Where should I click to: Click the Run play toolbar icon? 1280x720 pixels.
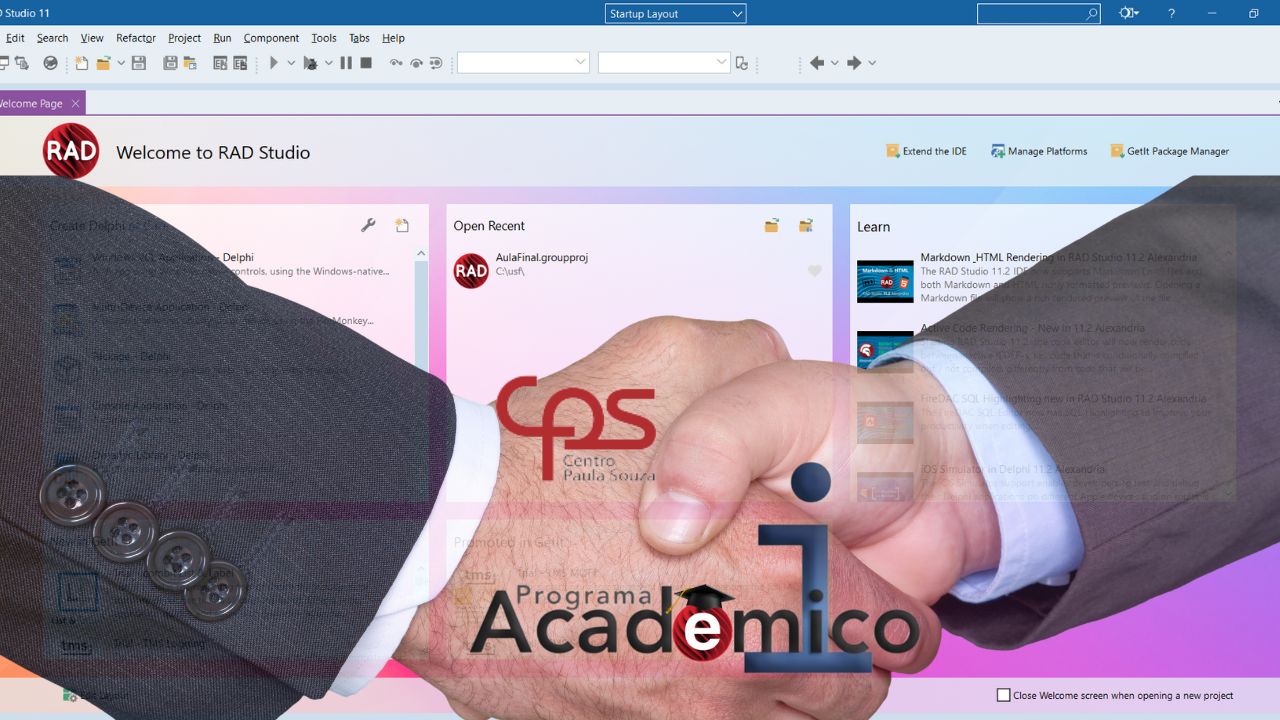click(273, 63)
